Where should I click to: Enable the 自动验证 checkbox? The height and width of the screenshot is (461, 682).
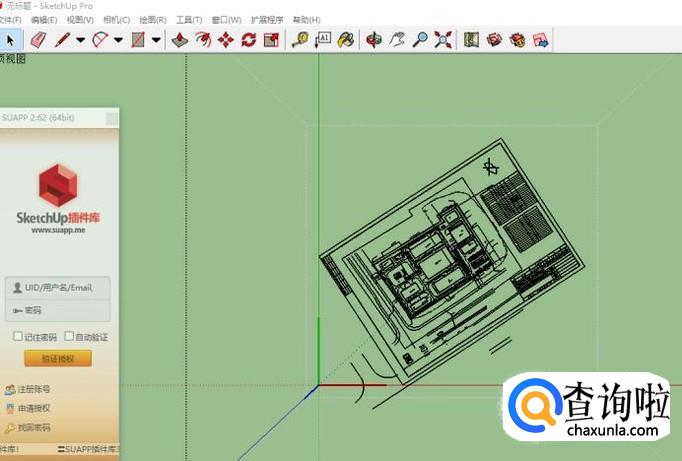[69, 336]
